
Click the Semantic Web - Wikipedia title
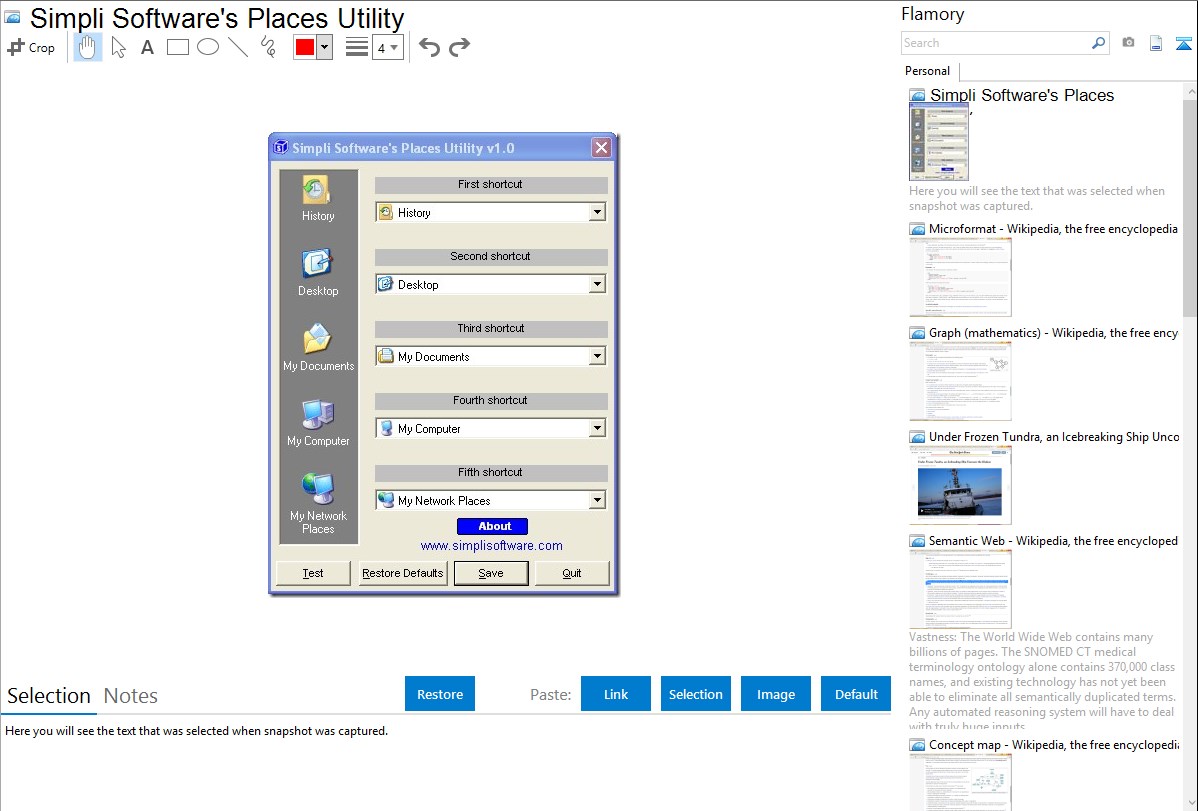[1053, 540]
